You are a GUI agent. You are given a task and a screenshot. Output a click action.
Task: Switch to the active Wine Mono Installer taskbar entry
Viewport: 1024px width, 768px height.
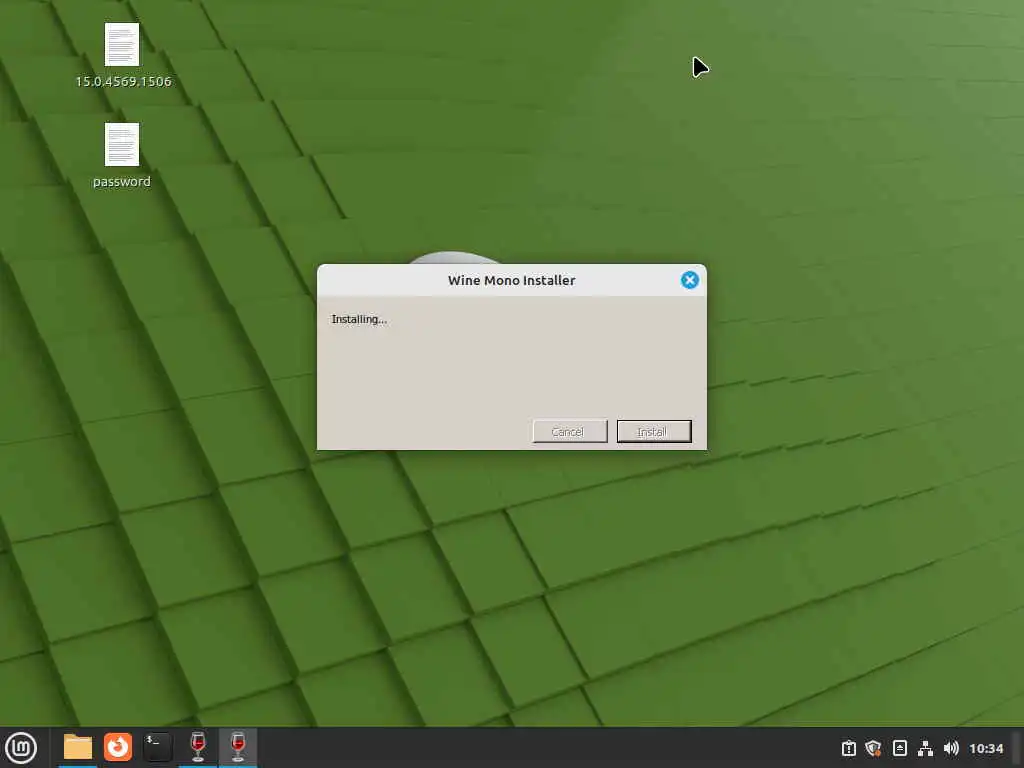click(x=238, y=747)
